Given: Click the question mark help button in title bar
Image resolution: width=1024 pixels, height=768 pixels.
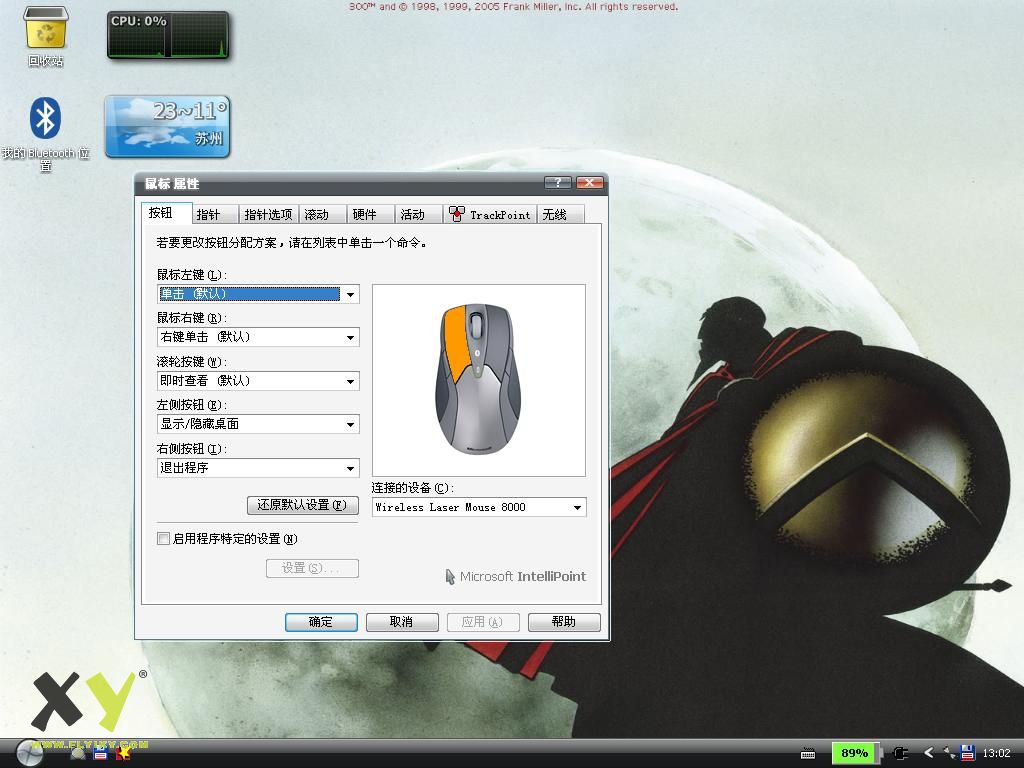Looking at the screenshot, I should [558, 183].
